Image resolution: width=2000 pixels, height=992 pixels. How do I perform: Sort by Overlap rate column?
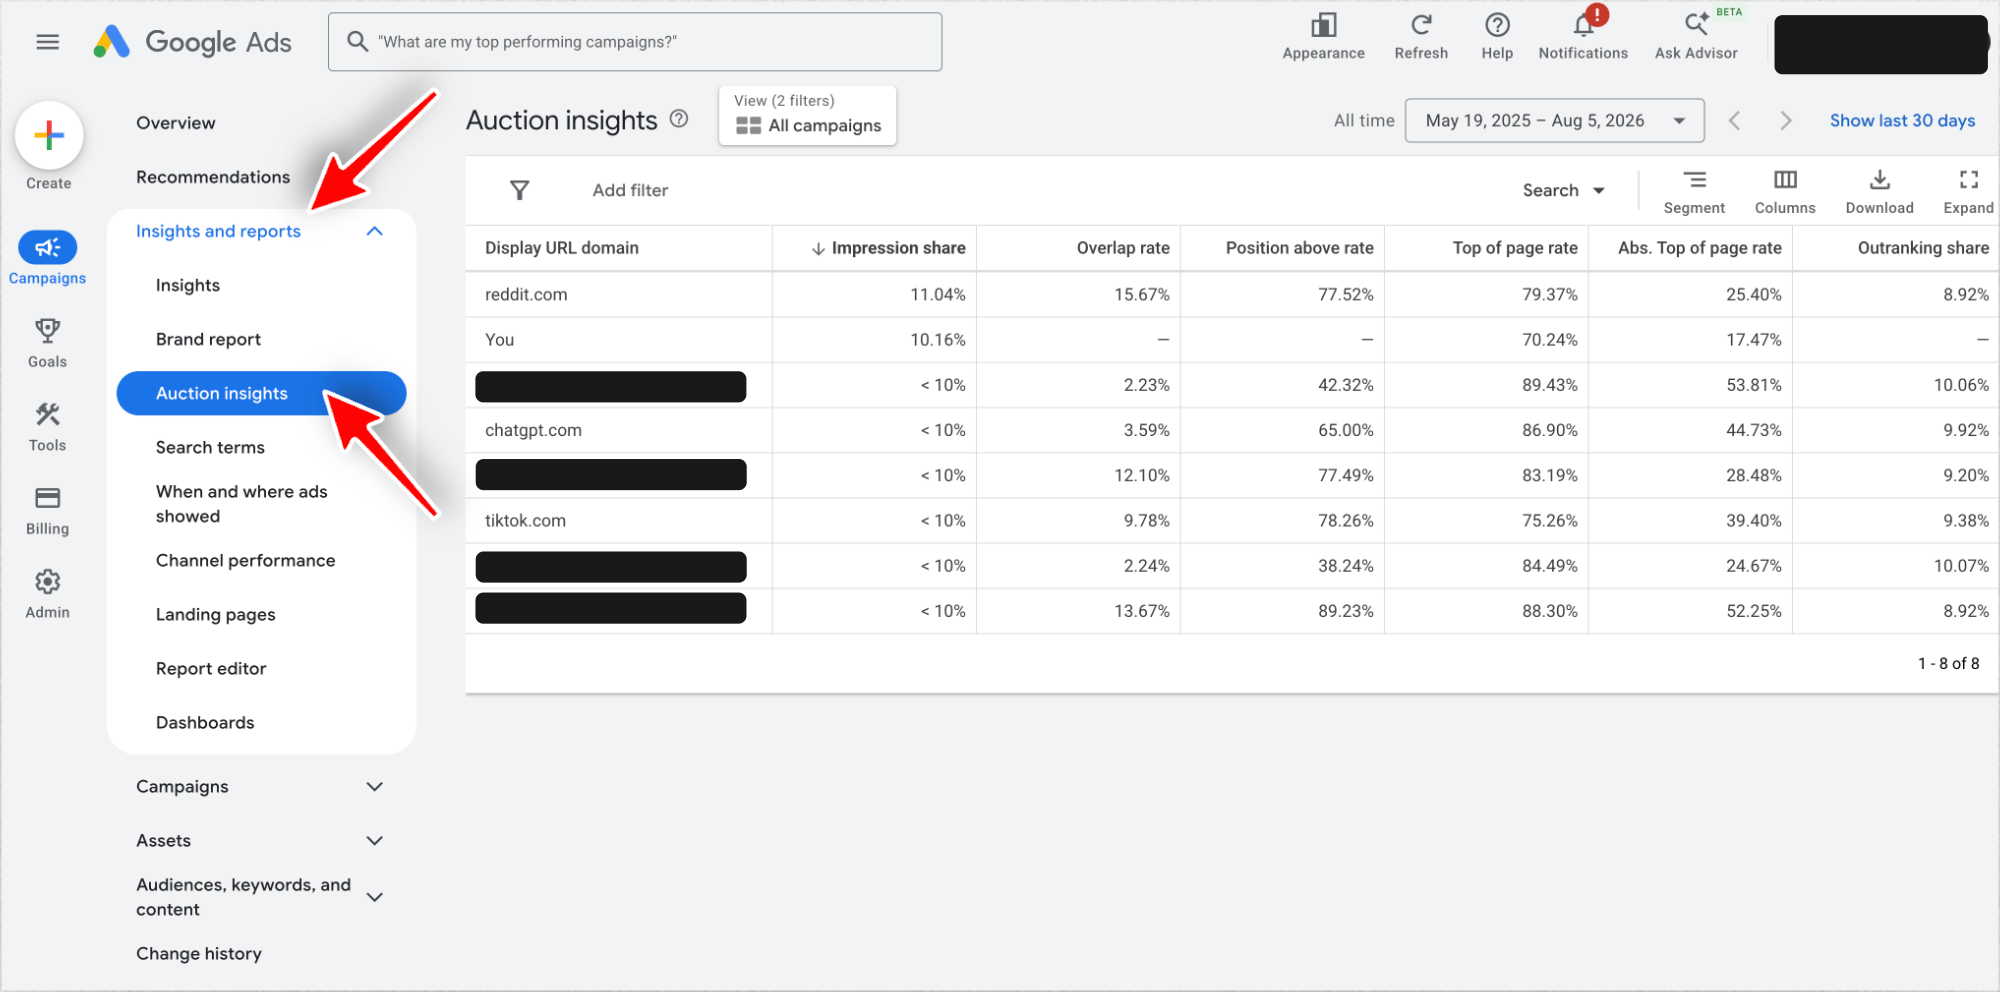point(1123,248)
